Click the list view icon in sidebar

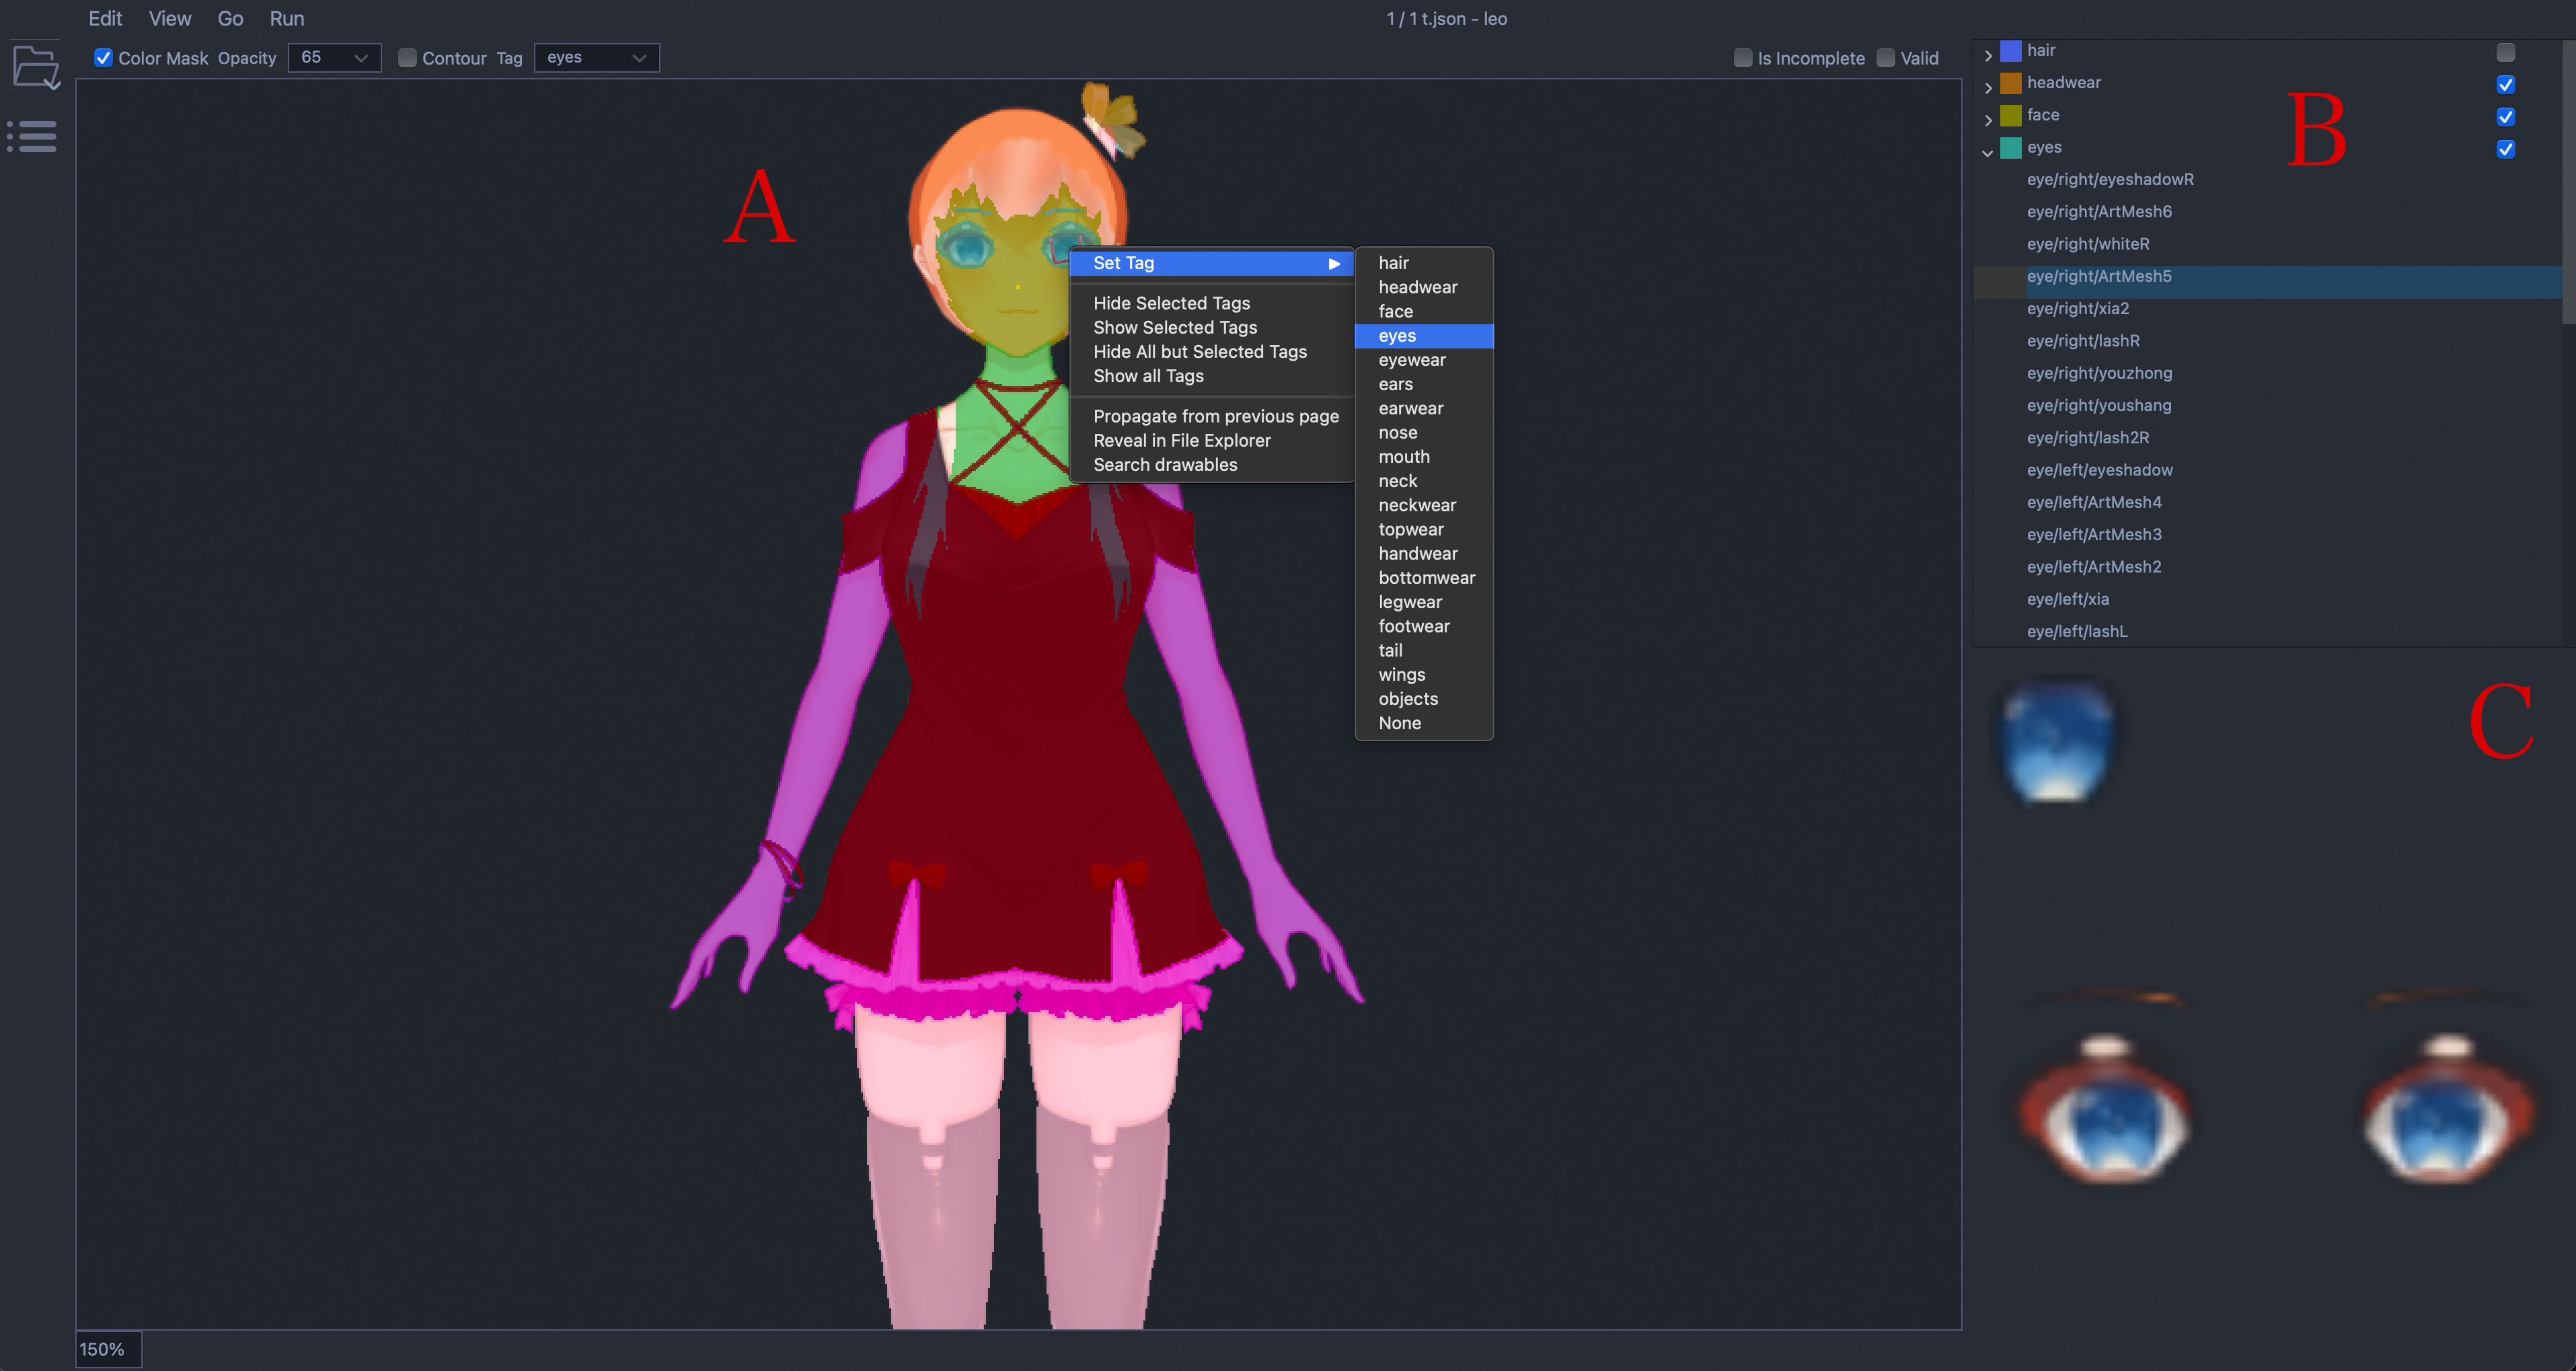[32, 136]
